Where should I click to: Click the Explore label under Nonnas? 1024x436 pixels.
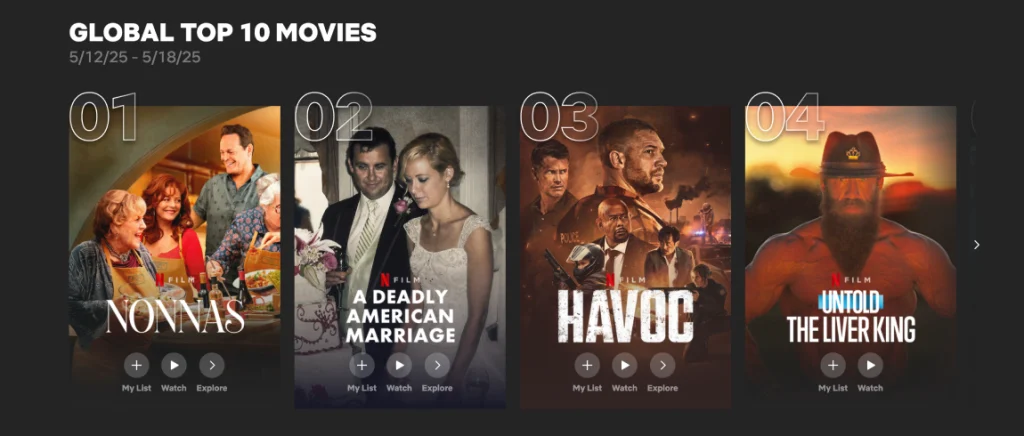click(212, 388)
